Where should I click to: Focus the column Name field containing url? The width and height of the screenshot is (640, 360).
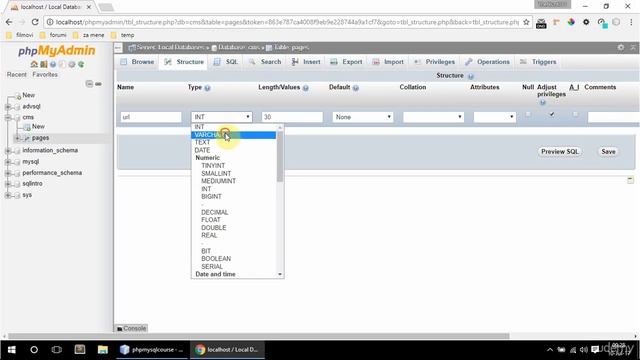click(151, 117)
